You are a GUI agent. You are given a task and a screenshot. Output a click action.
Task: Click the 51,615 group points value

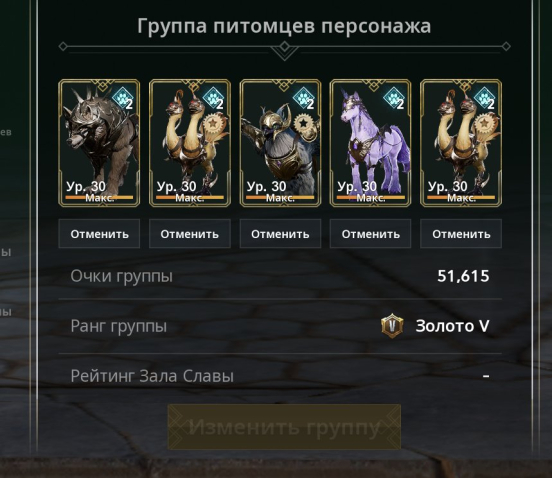pos(463,276)
